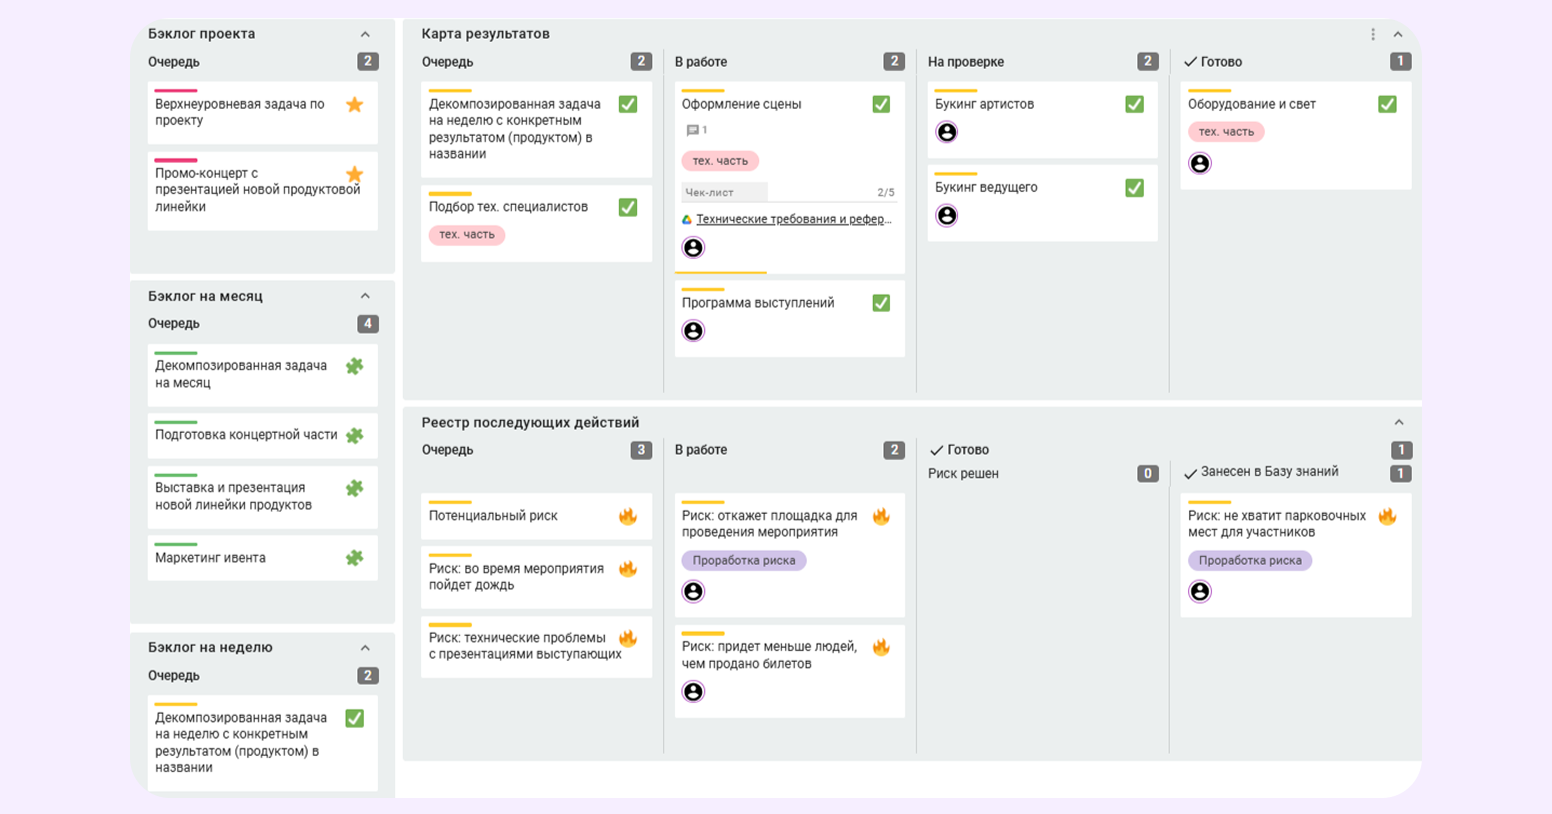Screen dimensions: 1552x814
Task: Toggle checkbox on Букинг ведущего card
Action: 1134,188
